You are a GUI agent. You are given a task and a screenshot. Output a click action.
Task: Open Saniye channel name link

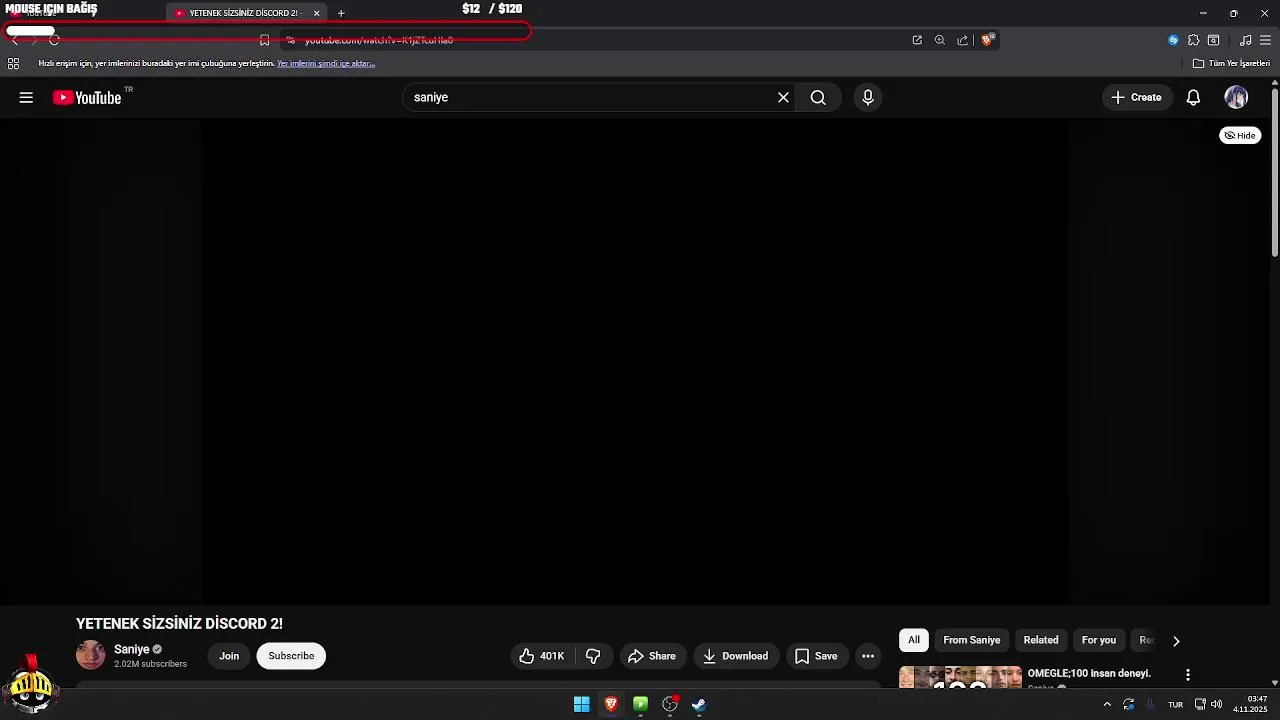[131, 649]
